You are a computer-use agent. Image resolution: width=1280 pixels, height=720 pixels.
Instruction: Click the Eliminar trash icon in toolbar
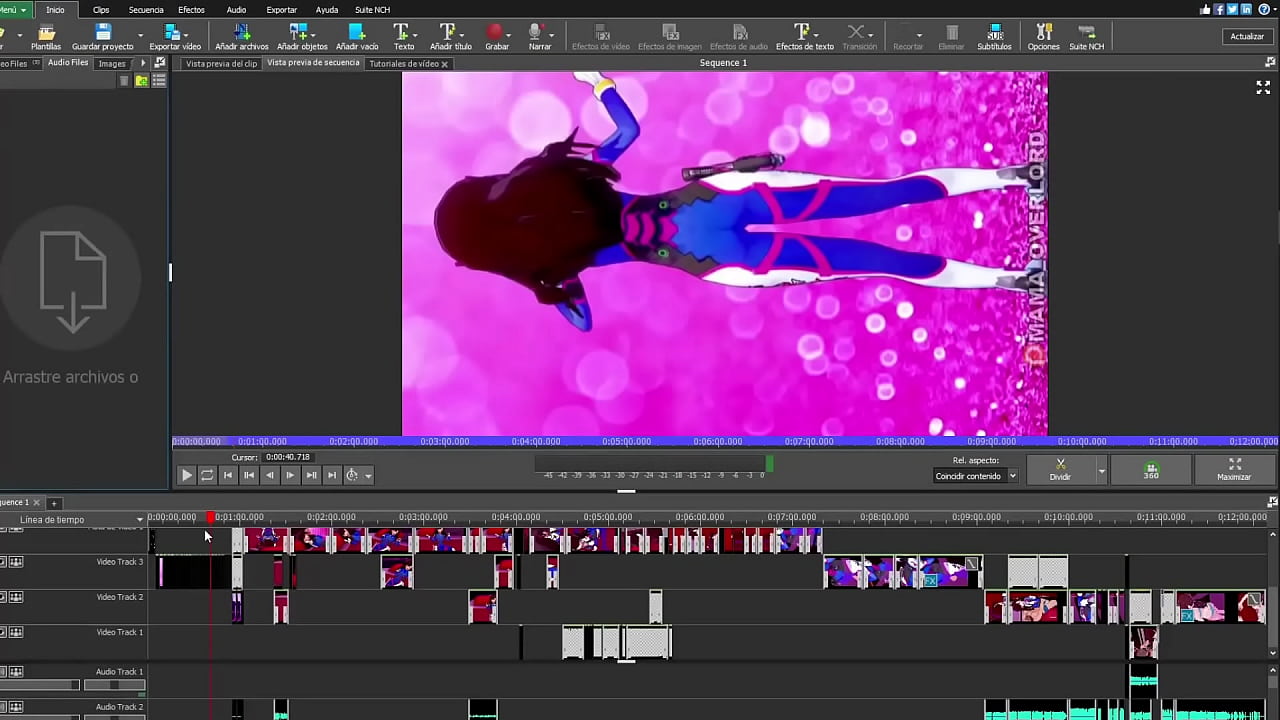pos(952,32)
